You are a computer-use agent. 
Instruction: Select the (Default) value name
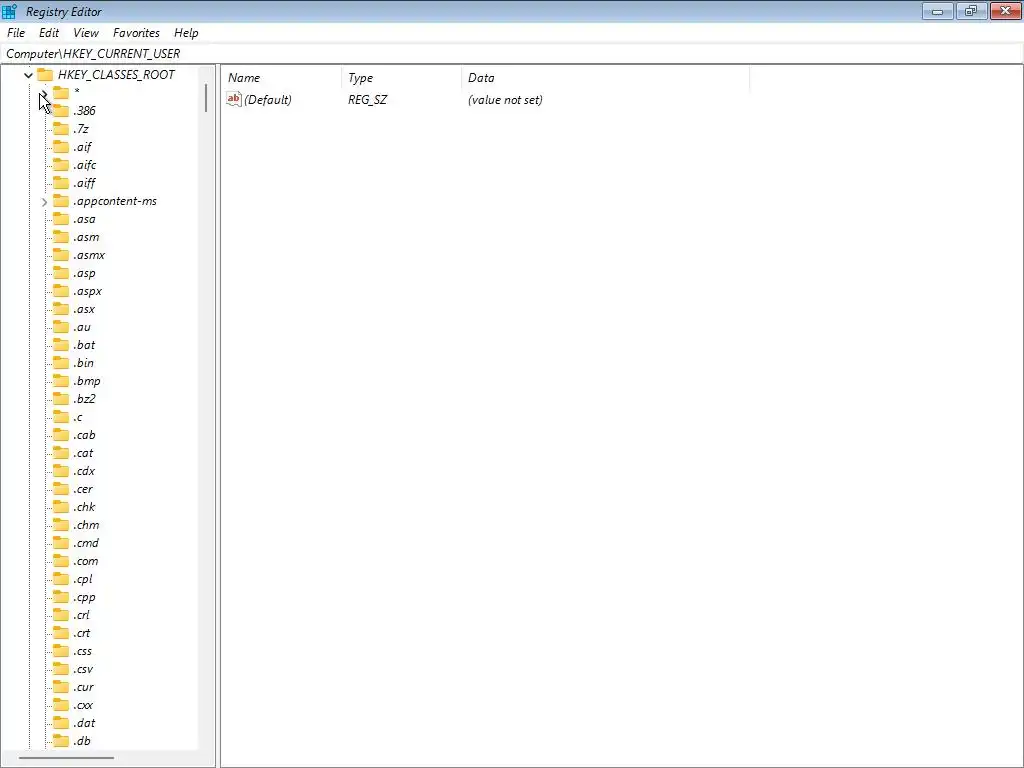268,99
